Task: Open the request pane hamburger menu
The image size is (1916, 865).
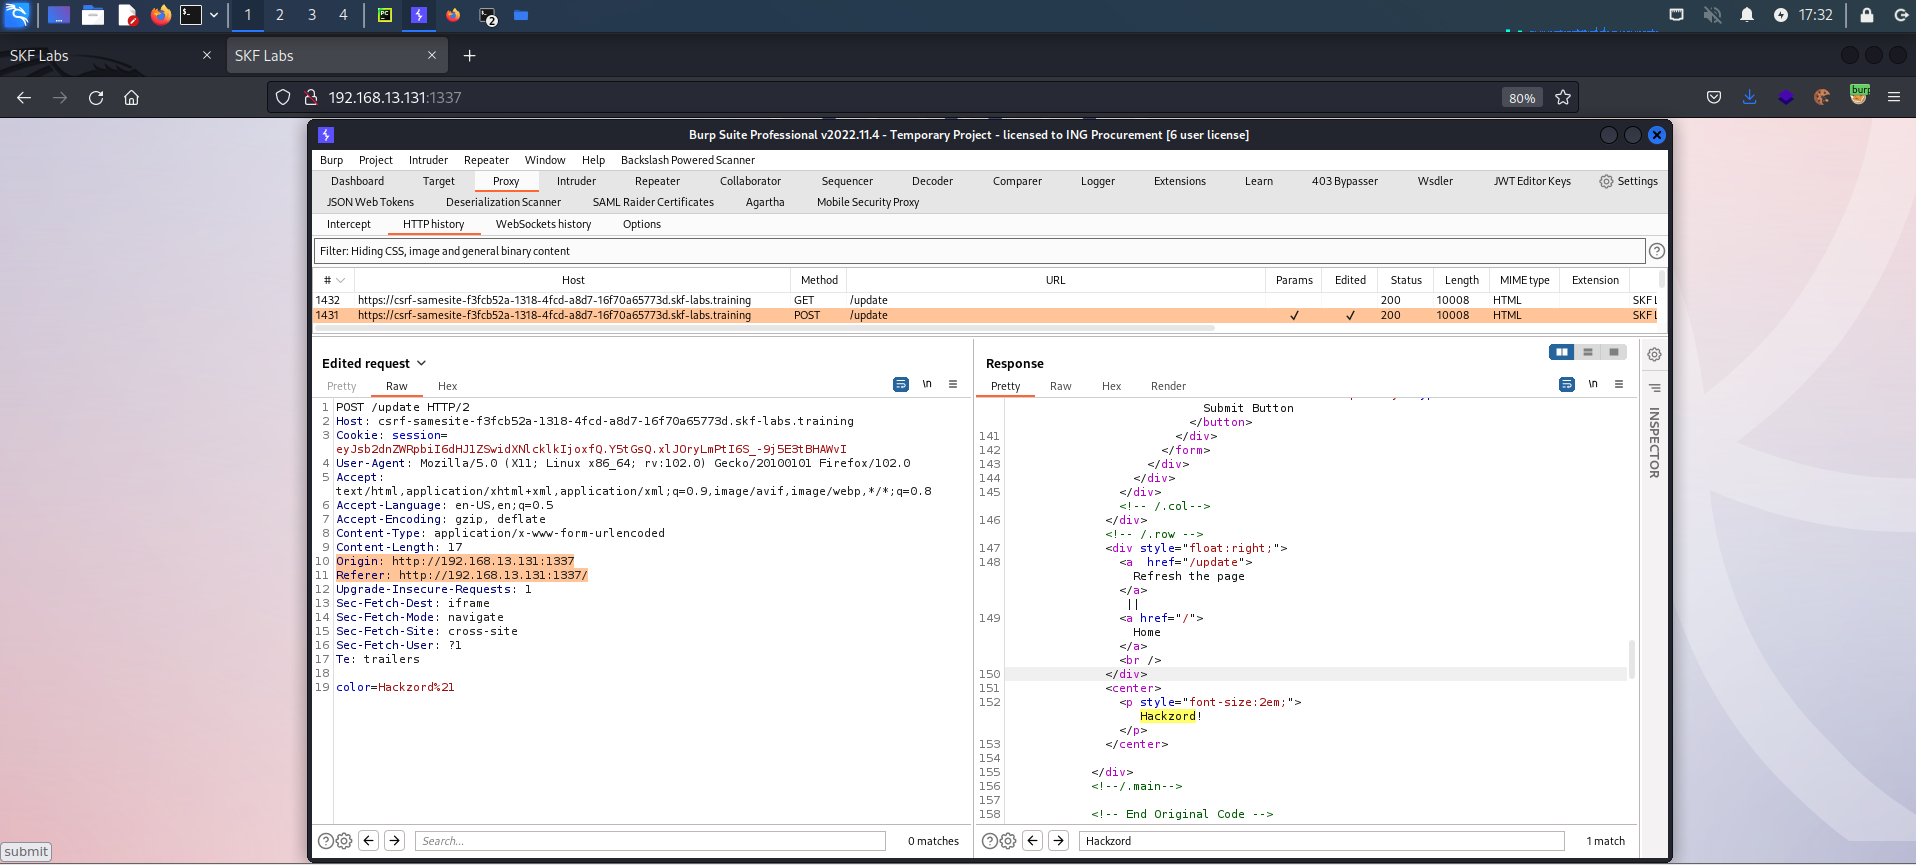Action: coord(953,384)
